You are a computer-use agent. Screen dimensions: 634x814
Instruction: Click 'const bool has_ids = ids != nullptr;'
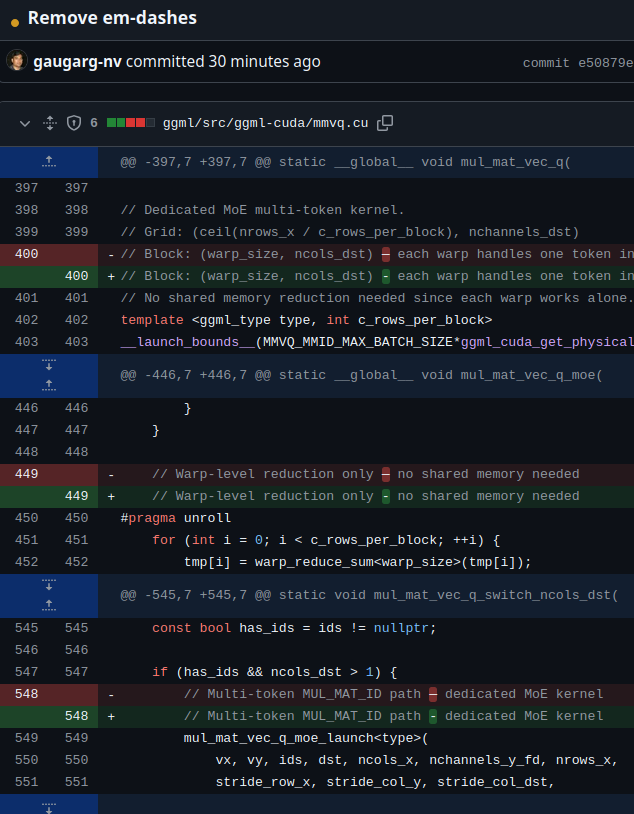point(294,628)
